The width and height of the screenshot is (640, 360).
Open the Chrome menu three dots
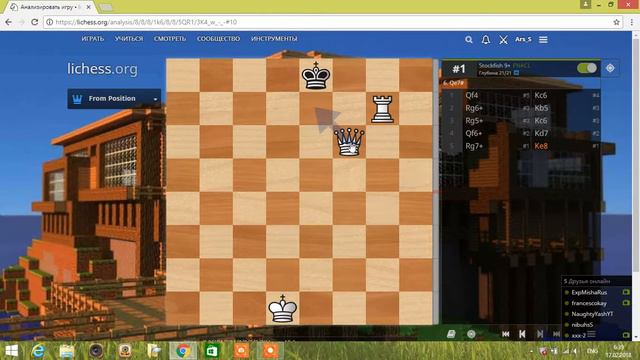point(632,22)
